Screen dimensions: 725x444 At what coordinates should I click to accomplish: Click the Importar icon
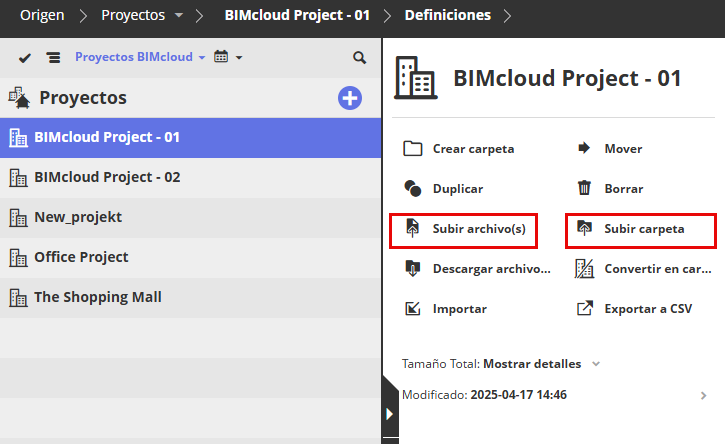[x=413, y=309]
